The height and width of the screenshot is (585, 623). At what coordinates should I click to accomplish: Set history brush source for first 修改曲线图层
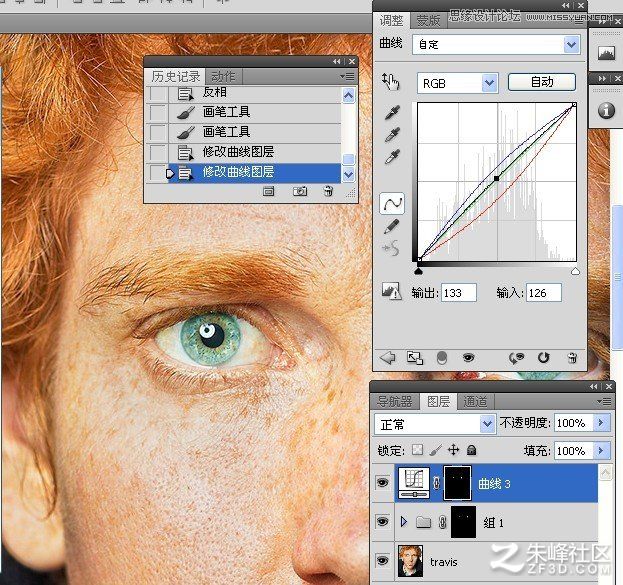point(158,153)
